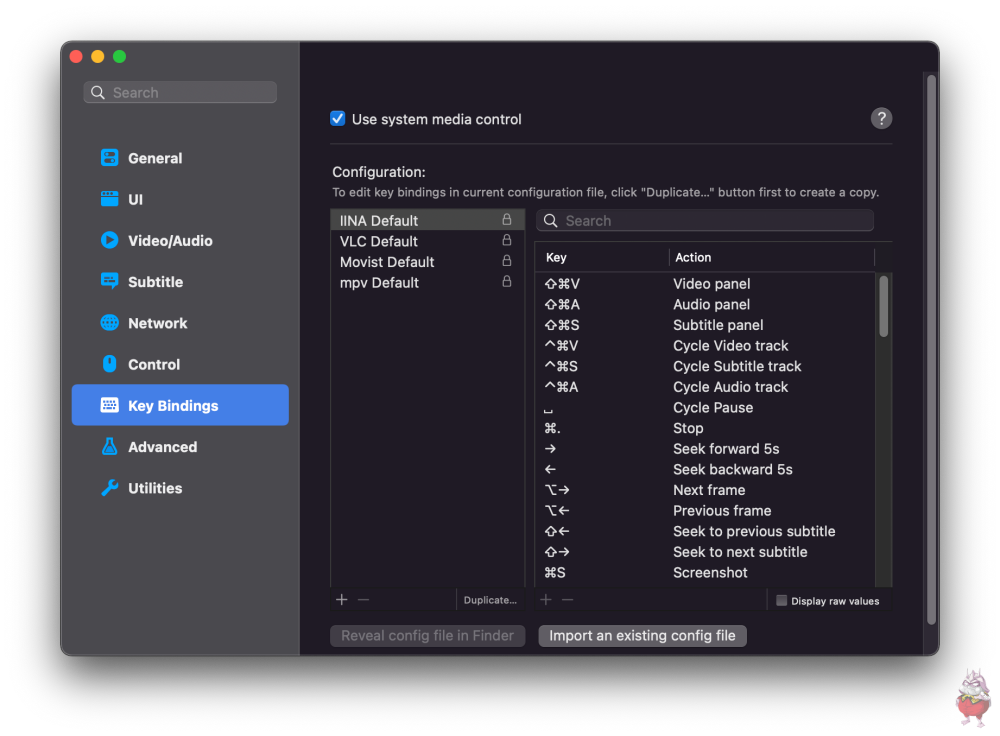Open the Video/Audio preferences pane
The width and height of the screenshot is (1000, 736).
click(x=180, y=240)
